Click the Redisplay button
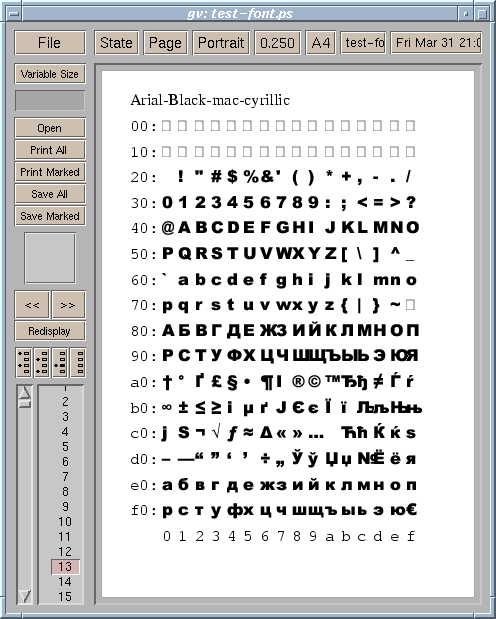The image size is (496, 619). pyautogui.click(x=50, y=331)
